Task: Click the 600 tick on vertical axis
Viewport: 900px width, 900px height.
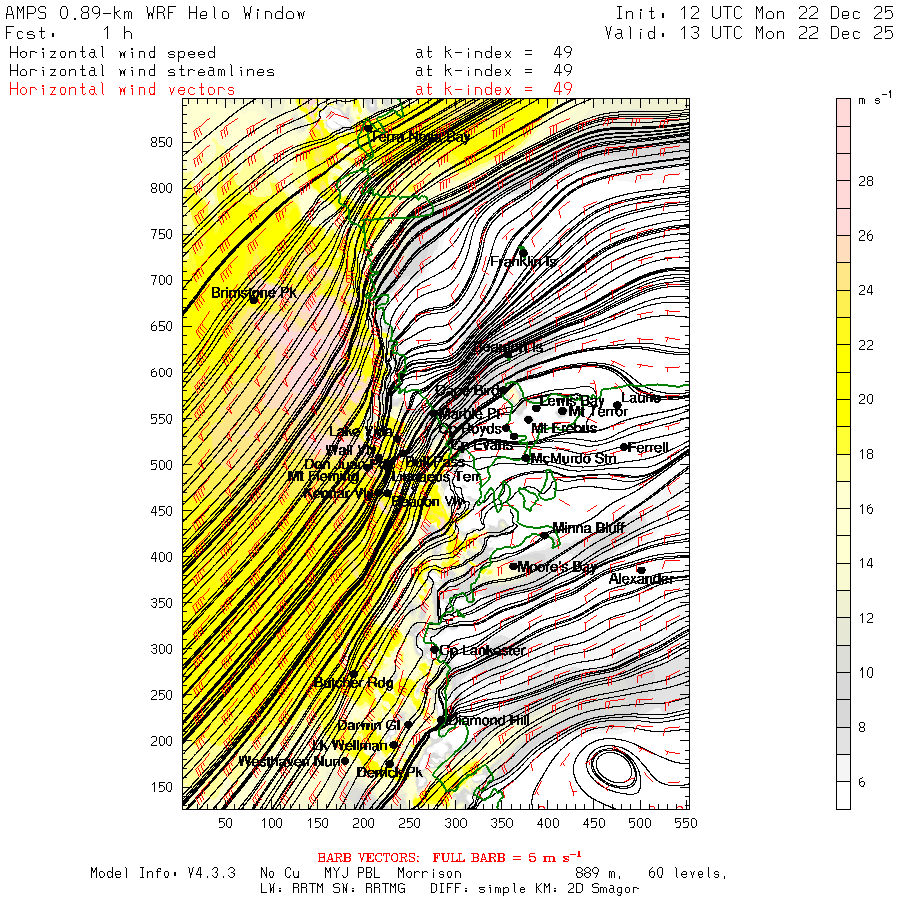Action: [x=161, y=373]
